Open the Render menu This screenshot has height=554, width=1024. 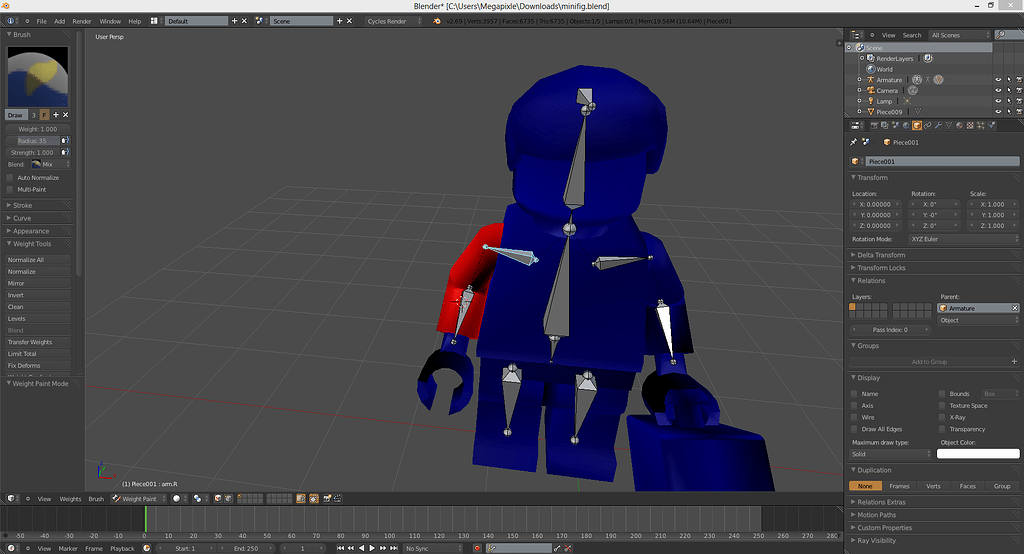tap(82, 21)
